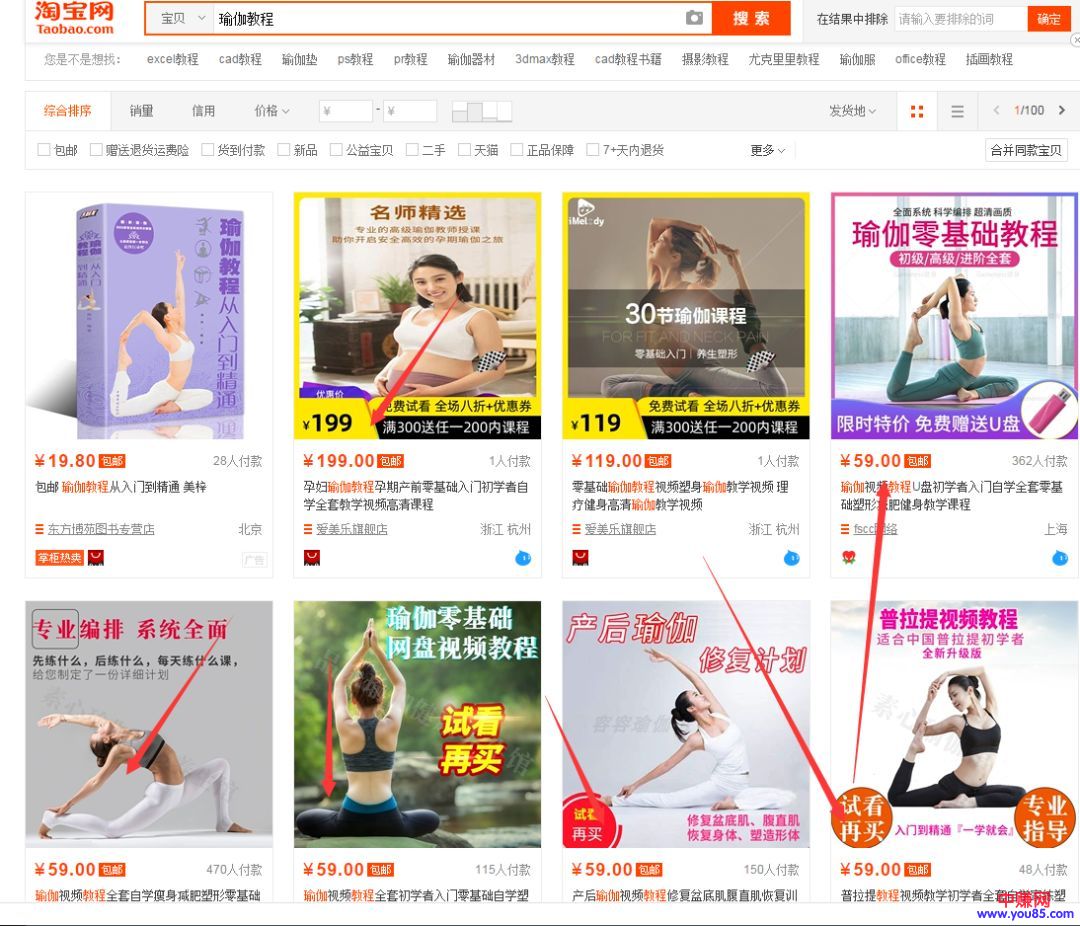Check the 天猫 filter checkbox
The height and width of the screenshot is (926, 1080).
[464, 150]
